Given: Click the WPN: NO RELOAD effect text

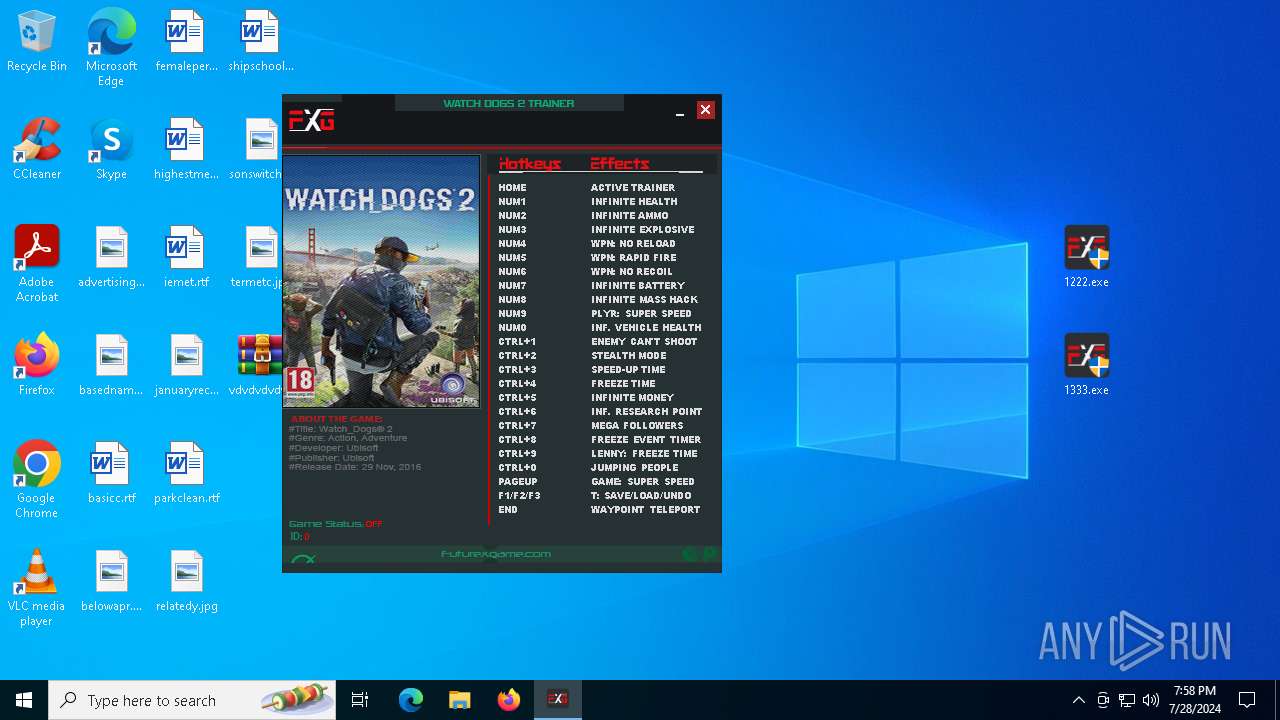Looking at the screenshot, I should click(633, 244).
